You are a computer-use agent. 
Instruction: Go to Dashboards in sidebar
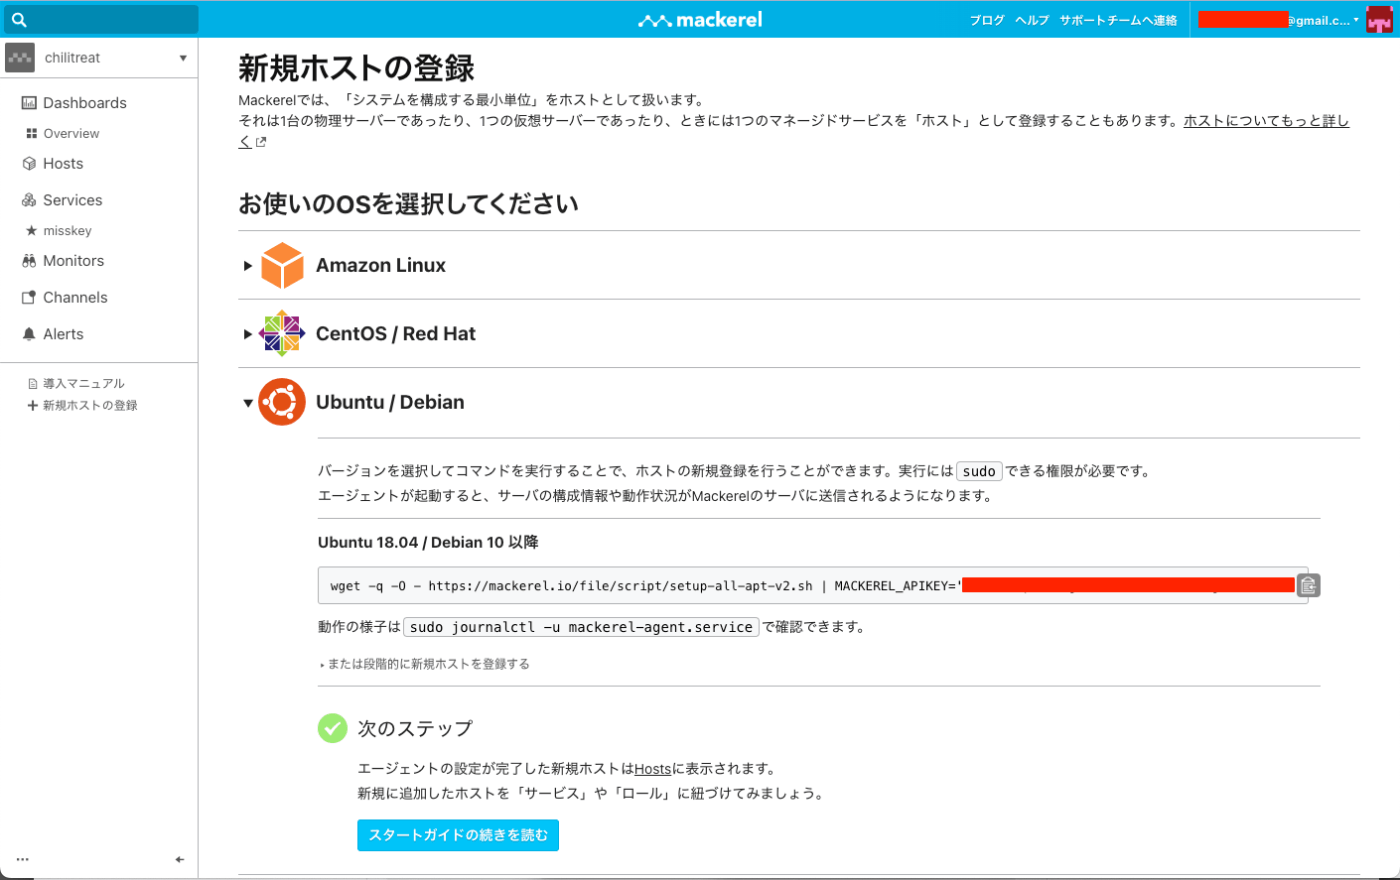click(x=85, y=103)
